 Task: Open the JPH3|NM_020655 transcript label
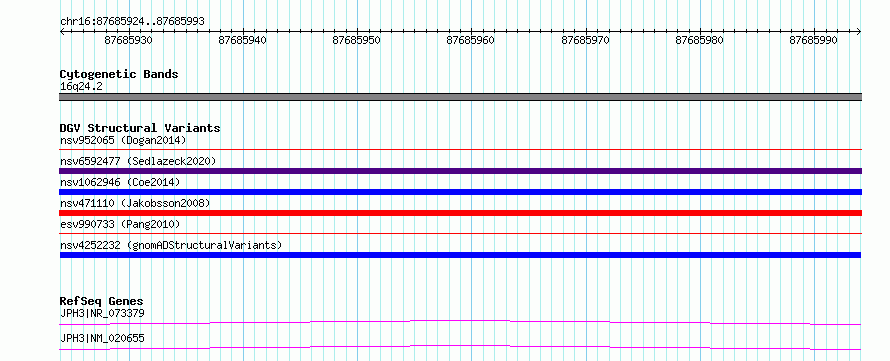pyautogui.click(x=102, y=338)
